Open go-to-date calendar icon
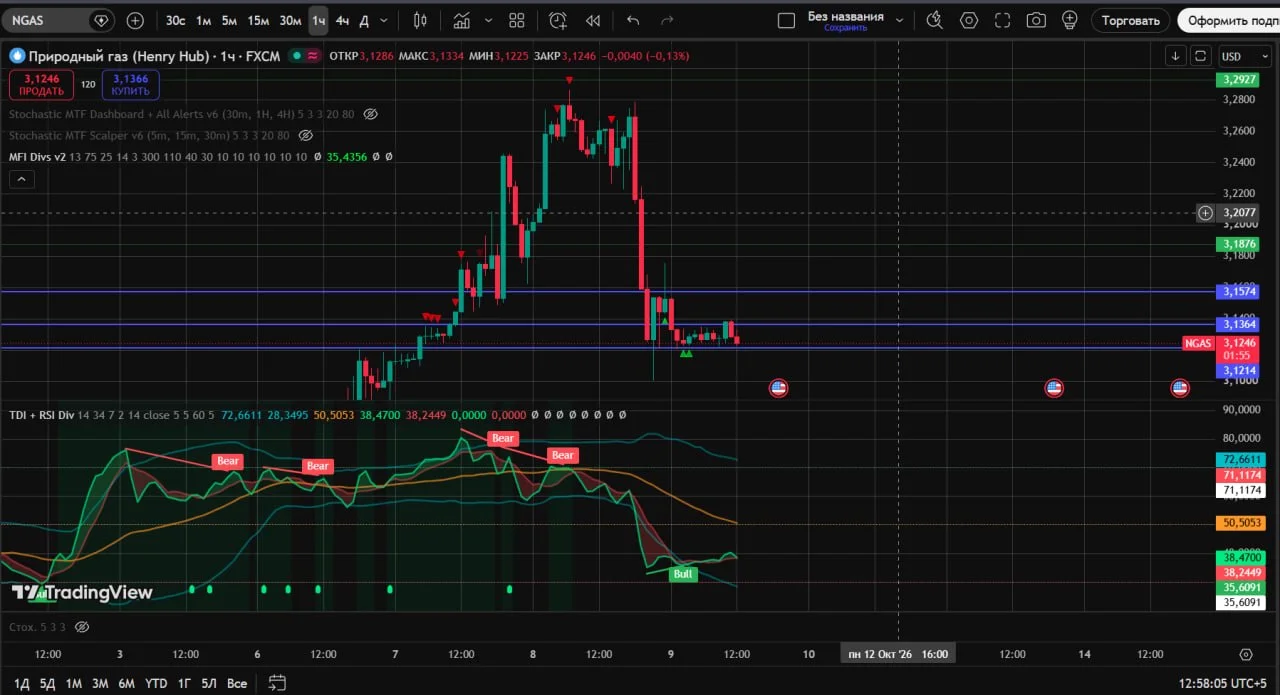This screenshot has height=695, width=1280. [x=277, y=683]
